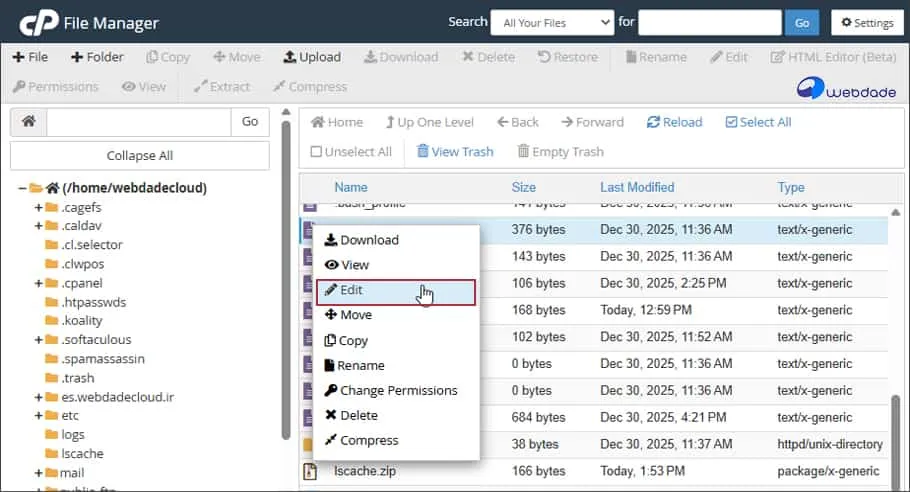Click Unselect All checkbox
The height and width of the screenshot is (492, 910).
pyautogui.click(x=351, y=151)
